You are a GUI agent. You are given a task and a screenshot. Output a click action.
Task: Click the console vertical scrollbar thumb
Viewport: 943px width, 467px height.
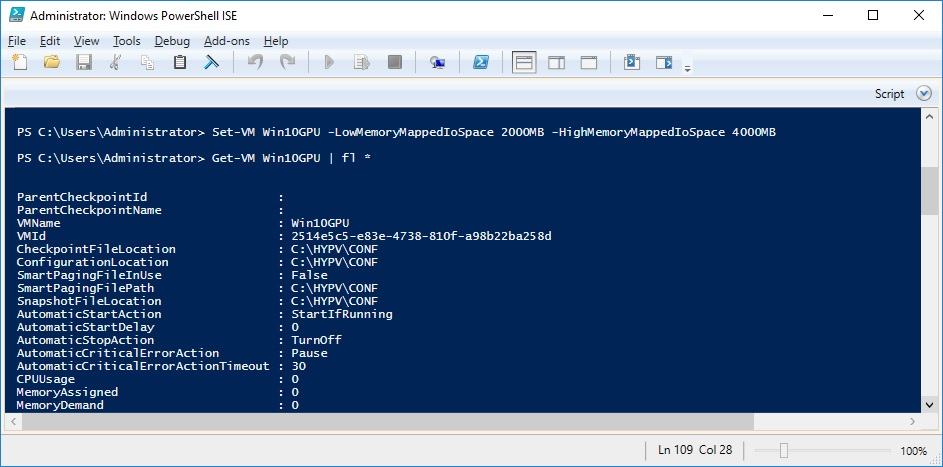pyautogui.click(x=930, y=191)
